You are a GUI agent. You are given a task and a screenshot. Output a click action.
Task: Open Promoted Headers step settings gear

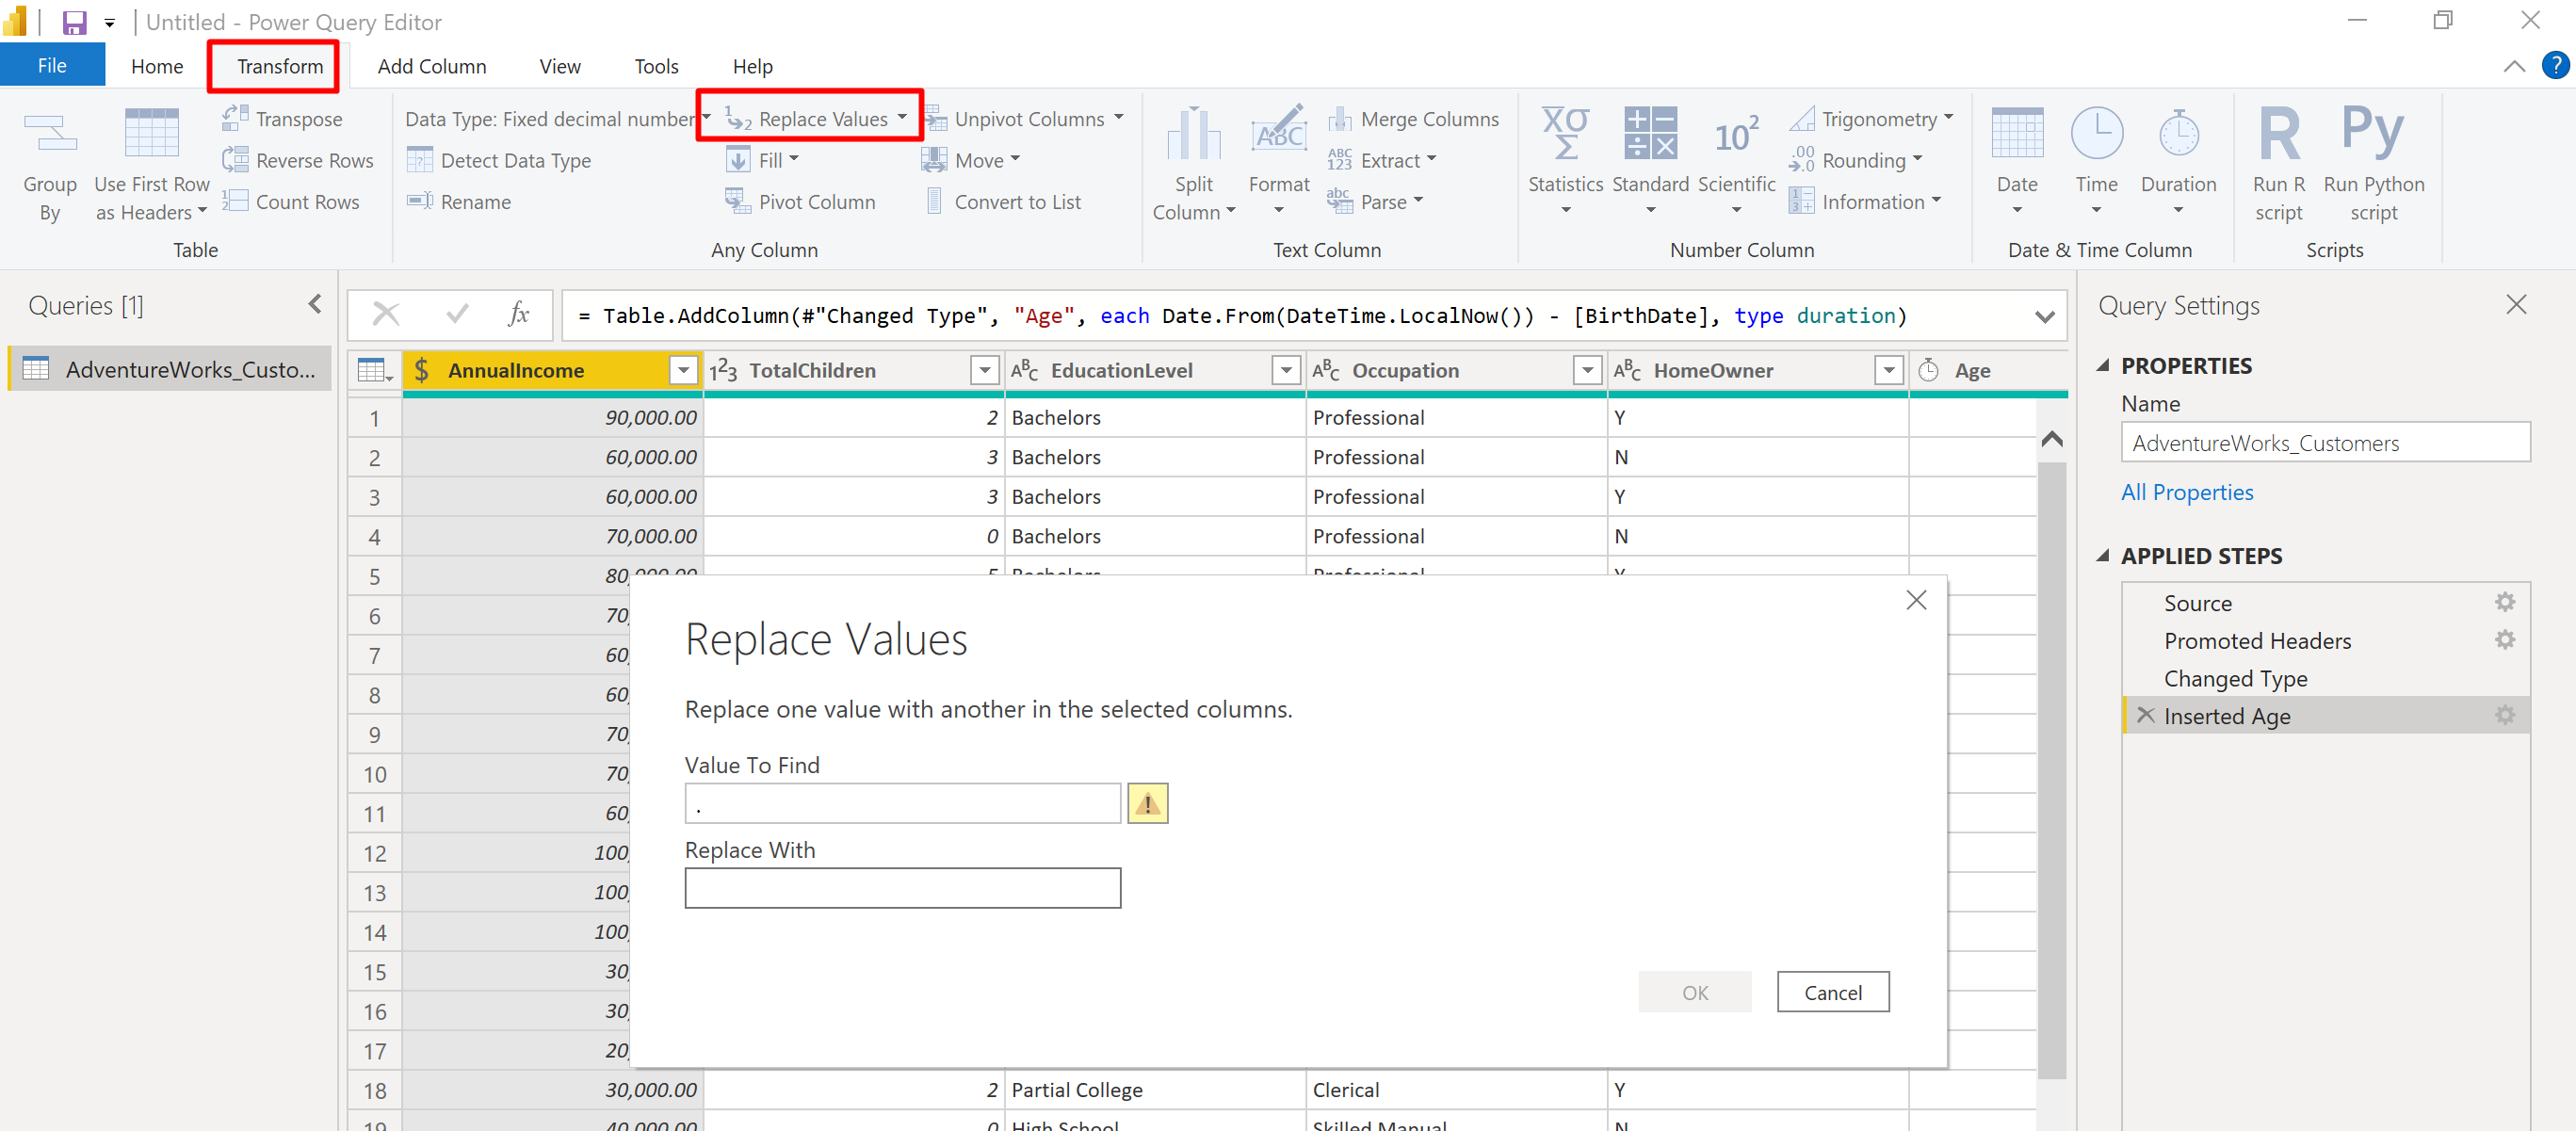click(x=2504, y=640)
